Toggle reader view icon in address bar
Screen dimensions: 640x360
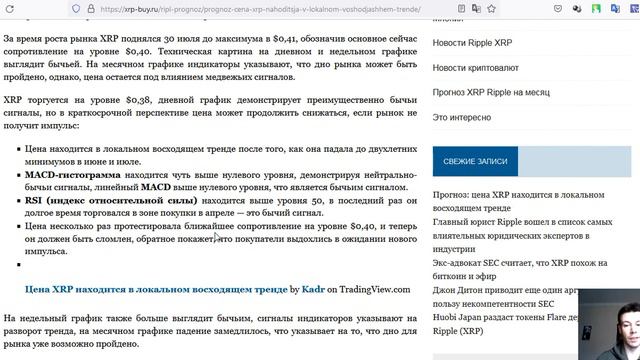(461, 9)
